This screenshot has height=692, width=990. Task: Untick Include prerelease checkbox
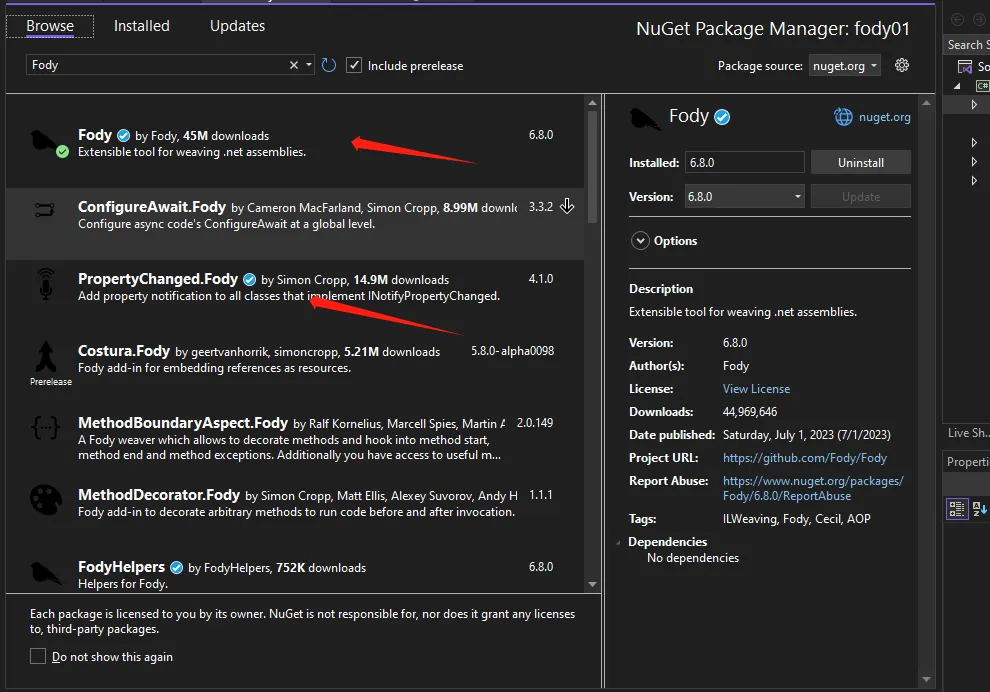pyautogui.click(x=354, y=65)
